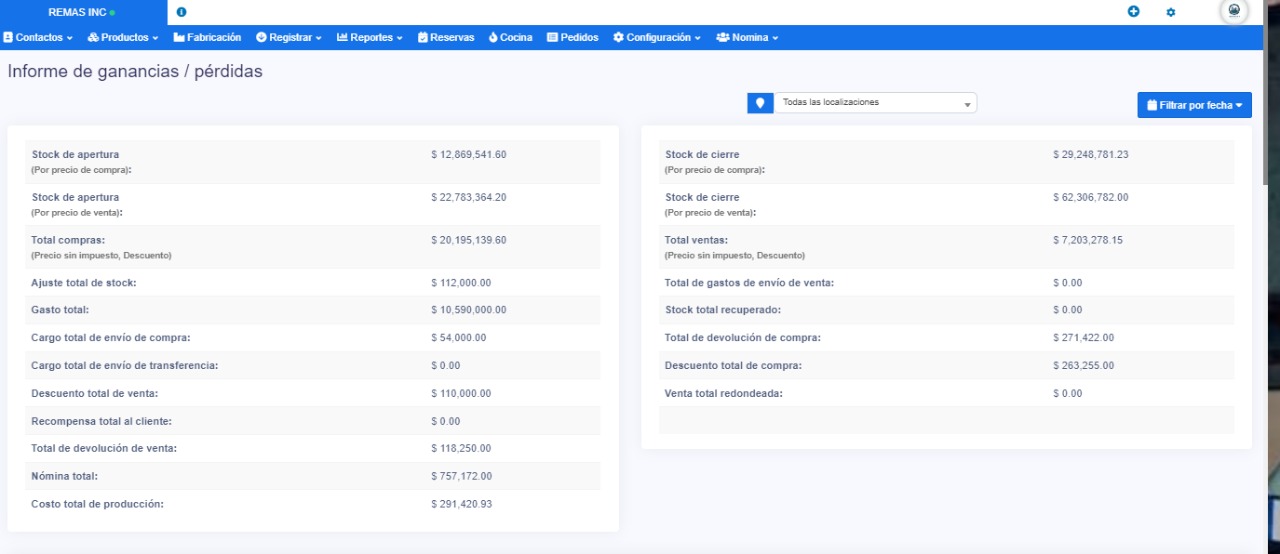Click the caret arrow next to Productos
This screenshot has height=554, width=1280.
coord(156,38)
